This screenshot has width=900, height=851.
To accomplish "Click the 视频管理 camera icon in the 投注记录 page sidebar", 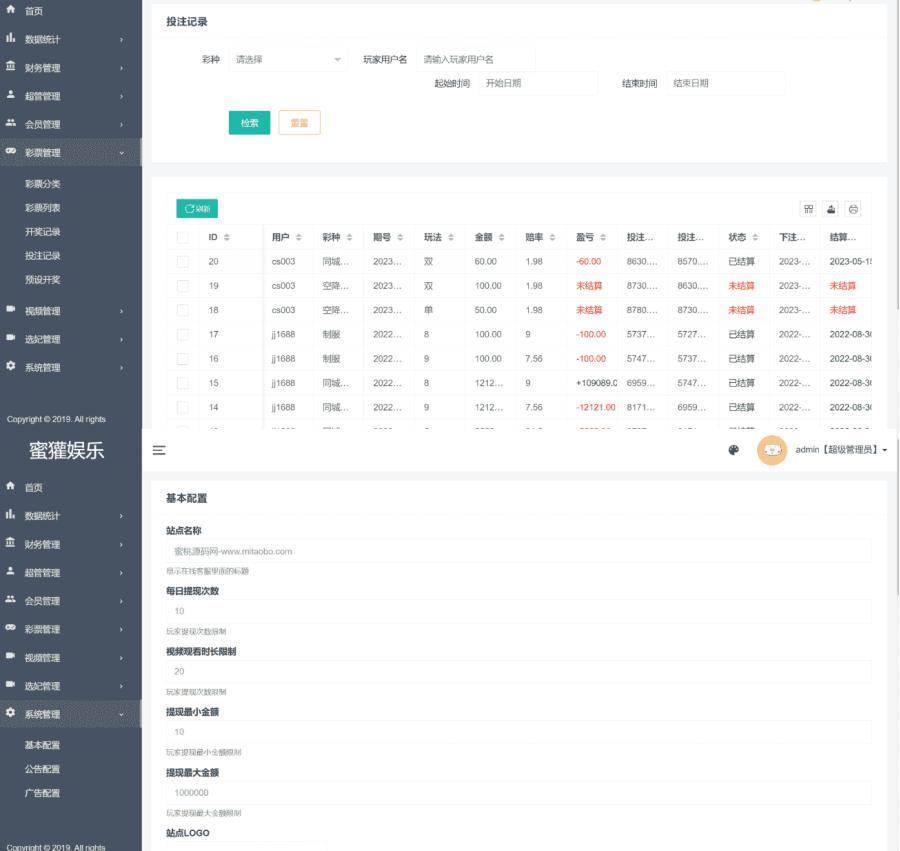I will 10,309.
